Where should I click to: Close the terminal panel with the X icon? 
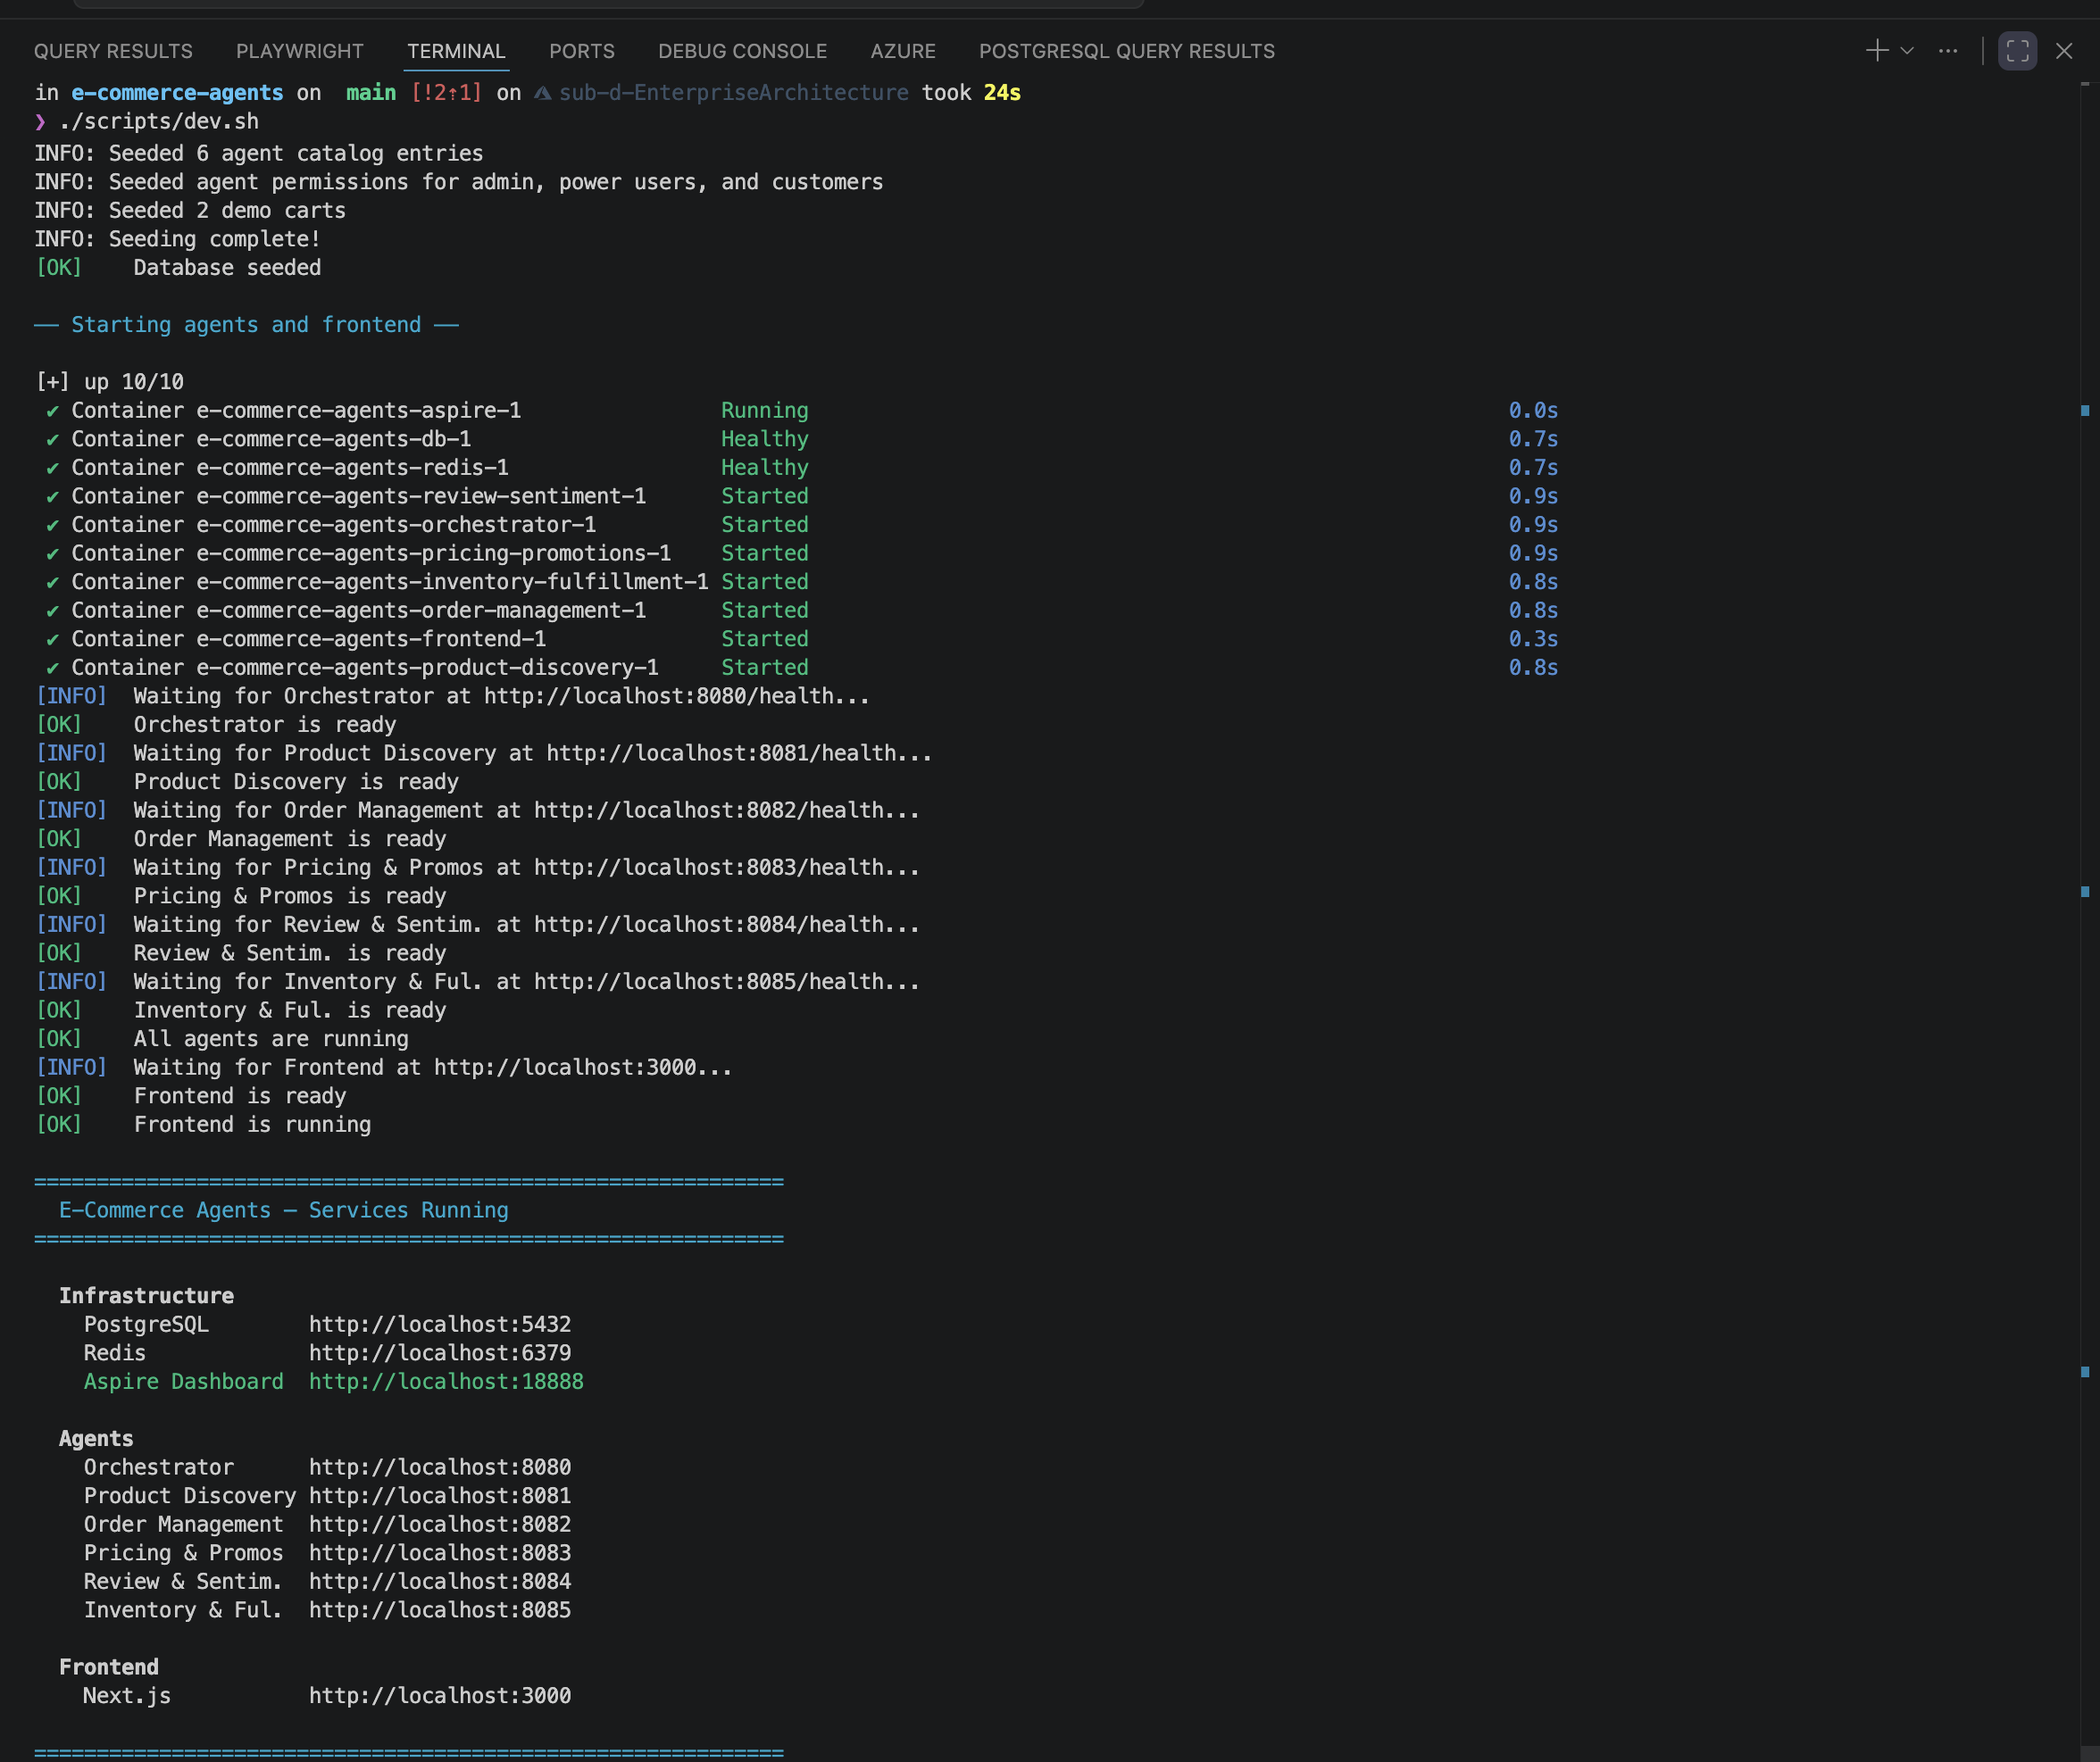pos(2064,50)
